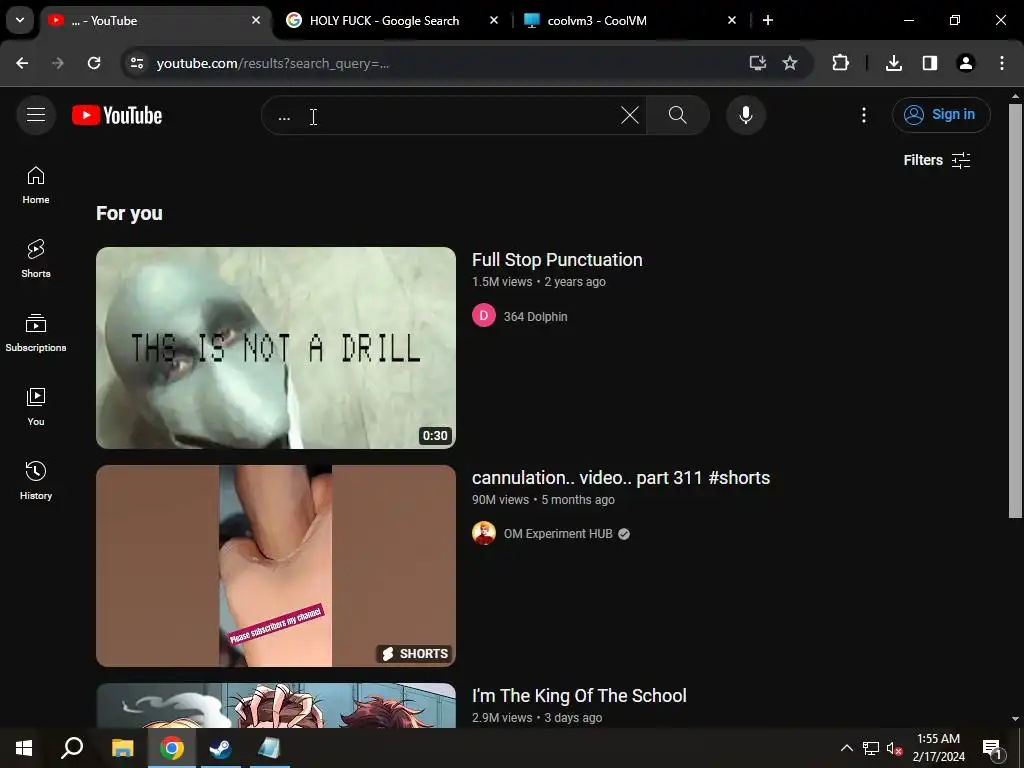This screenshot has height=768, width=1024.
Task: Open the YouTube hamburger guide menu
Action: pyautogui.click(x=36, y=115)
